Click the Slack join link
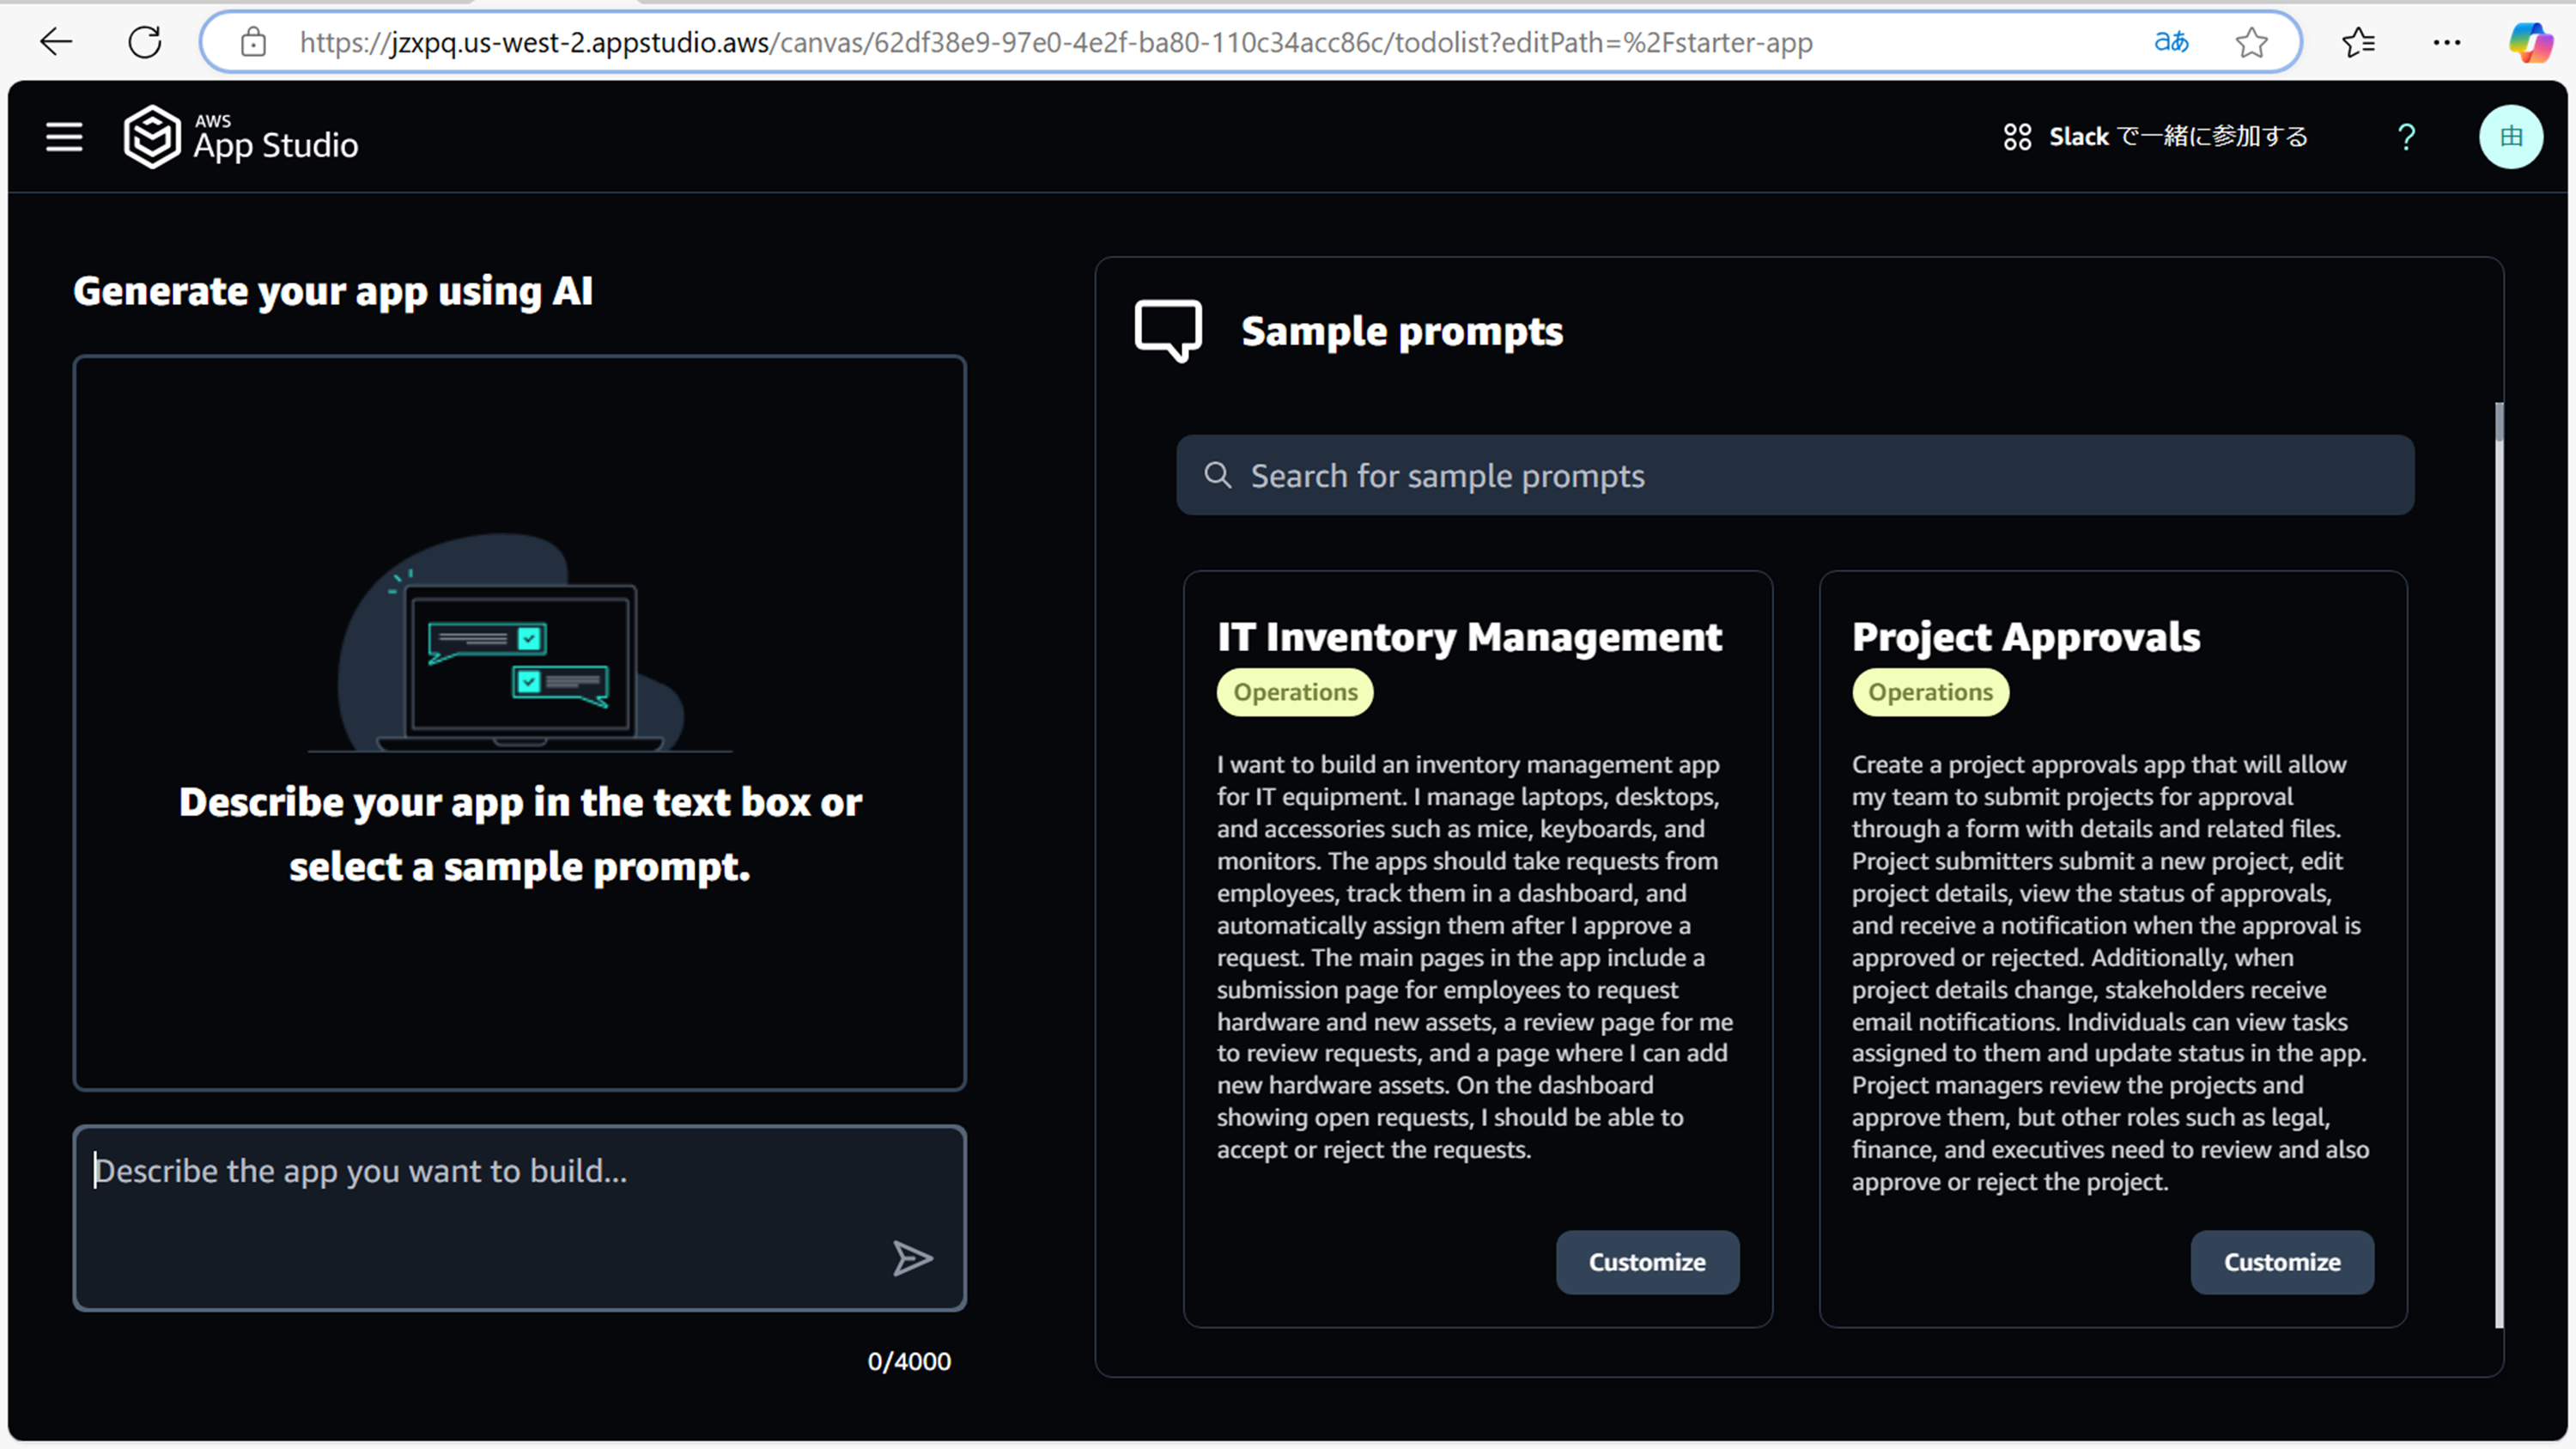Image resolution: width=2576 pixels, height=1449 pixels. click(x=2157, y=137)
